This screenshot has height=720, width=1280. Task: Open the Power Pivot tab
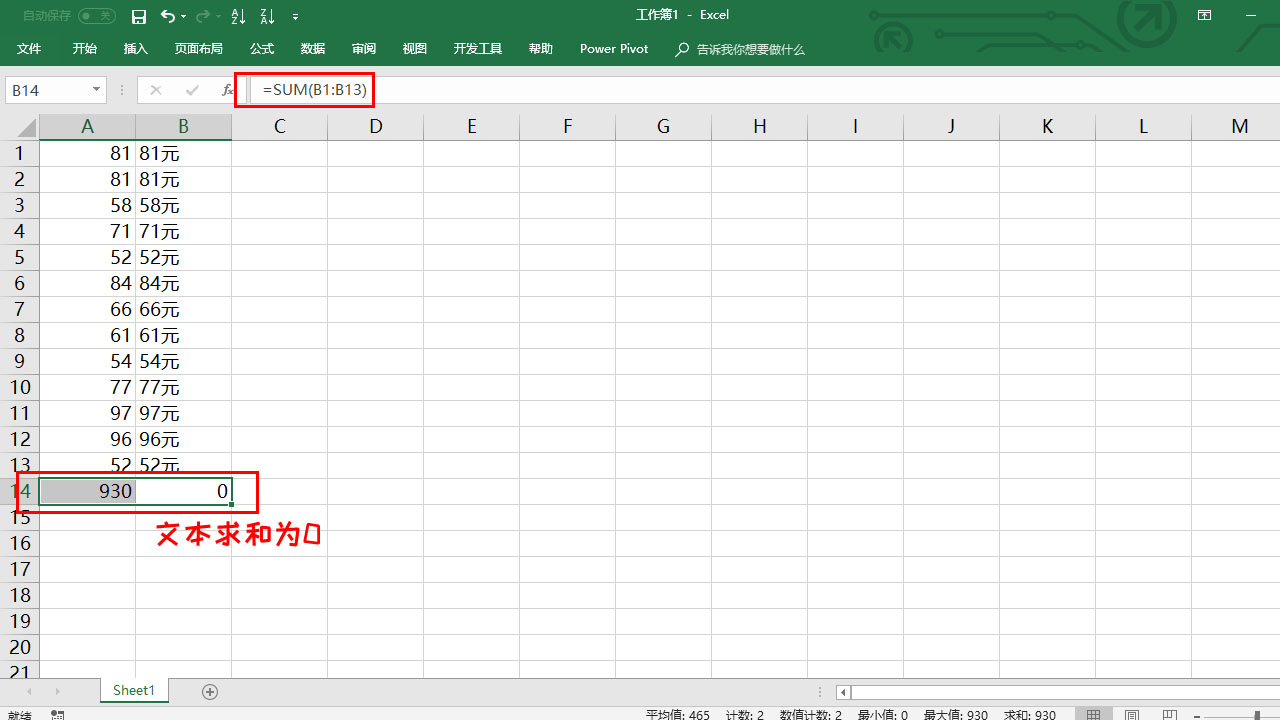click(x=614, y=49)
